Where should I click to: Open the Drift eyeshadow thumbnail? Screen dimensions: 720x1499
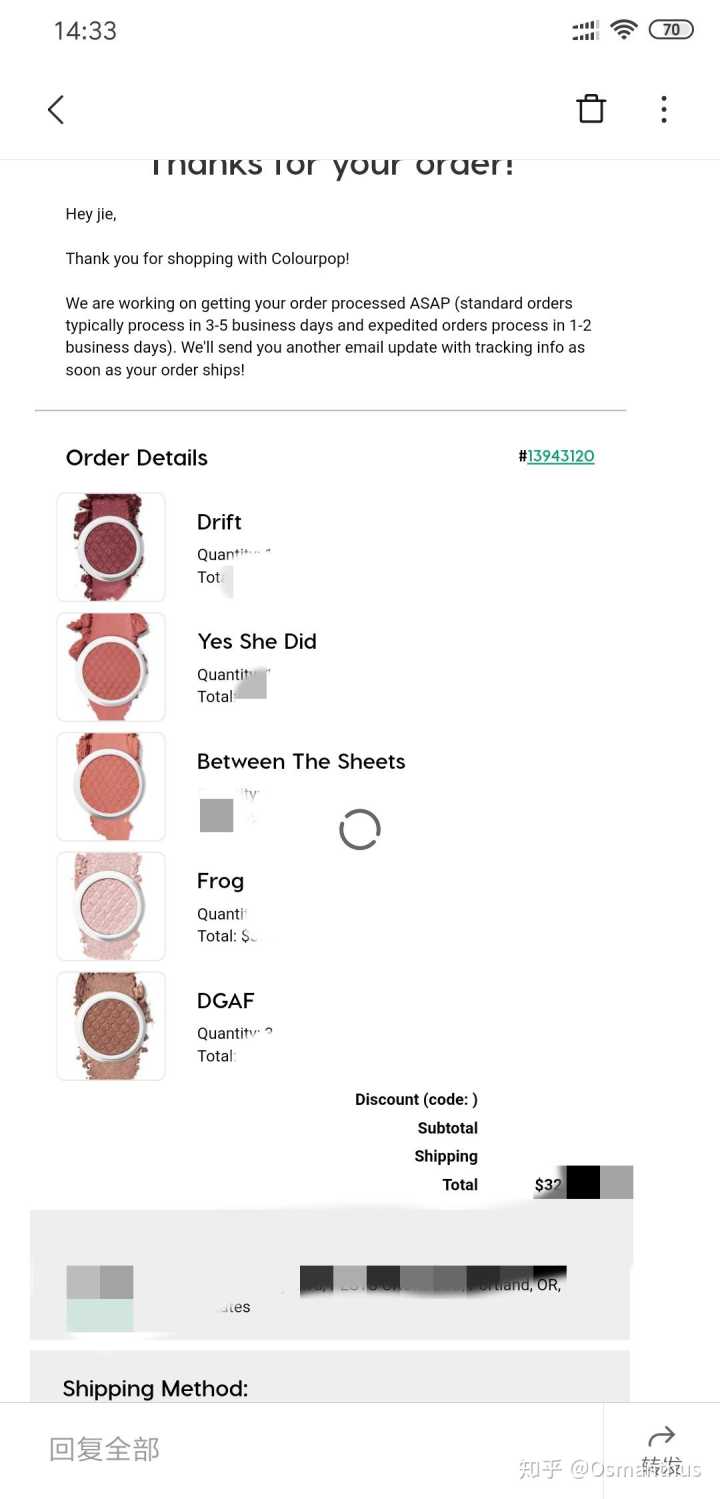click(111, 547)
